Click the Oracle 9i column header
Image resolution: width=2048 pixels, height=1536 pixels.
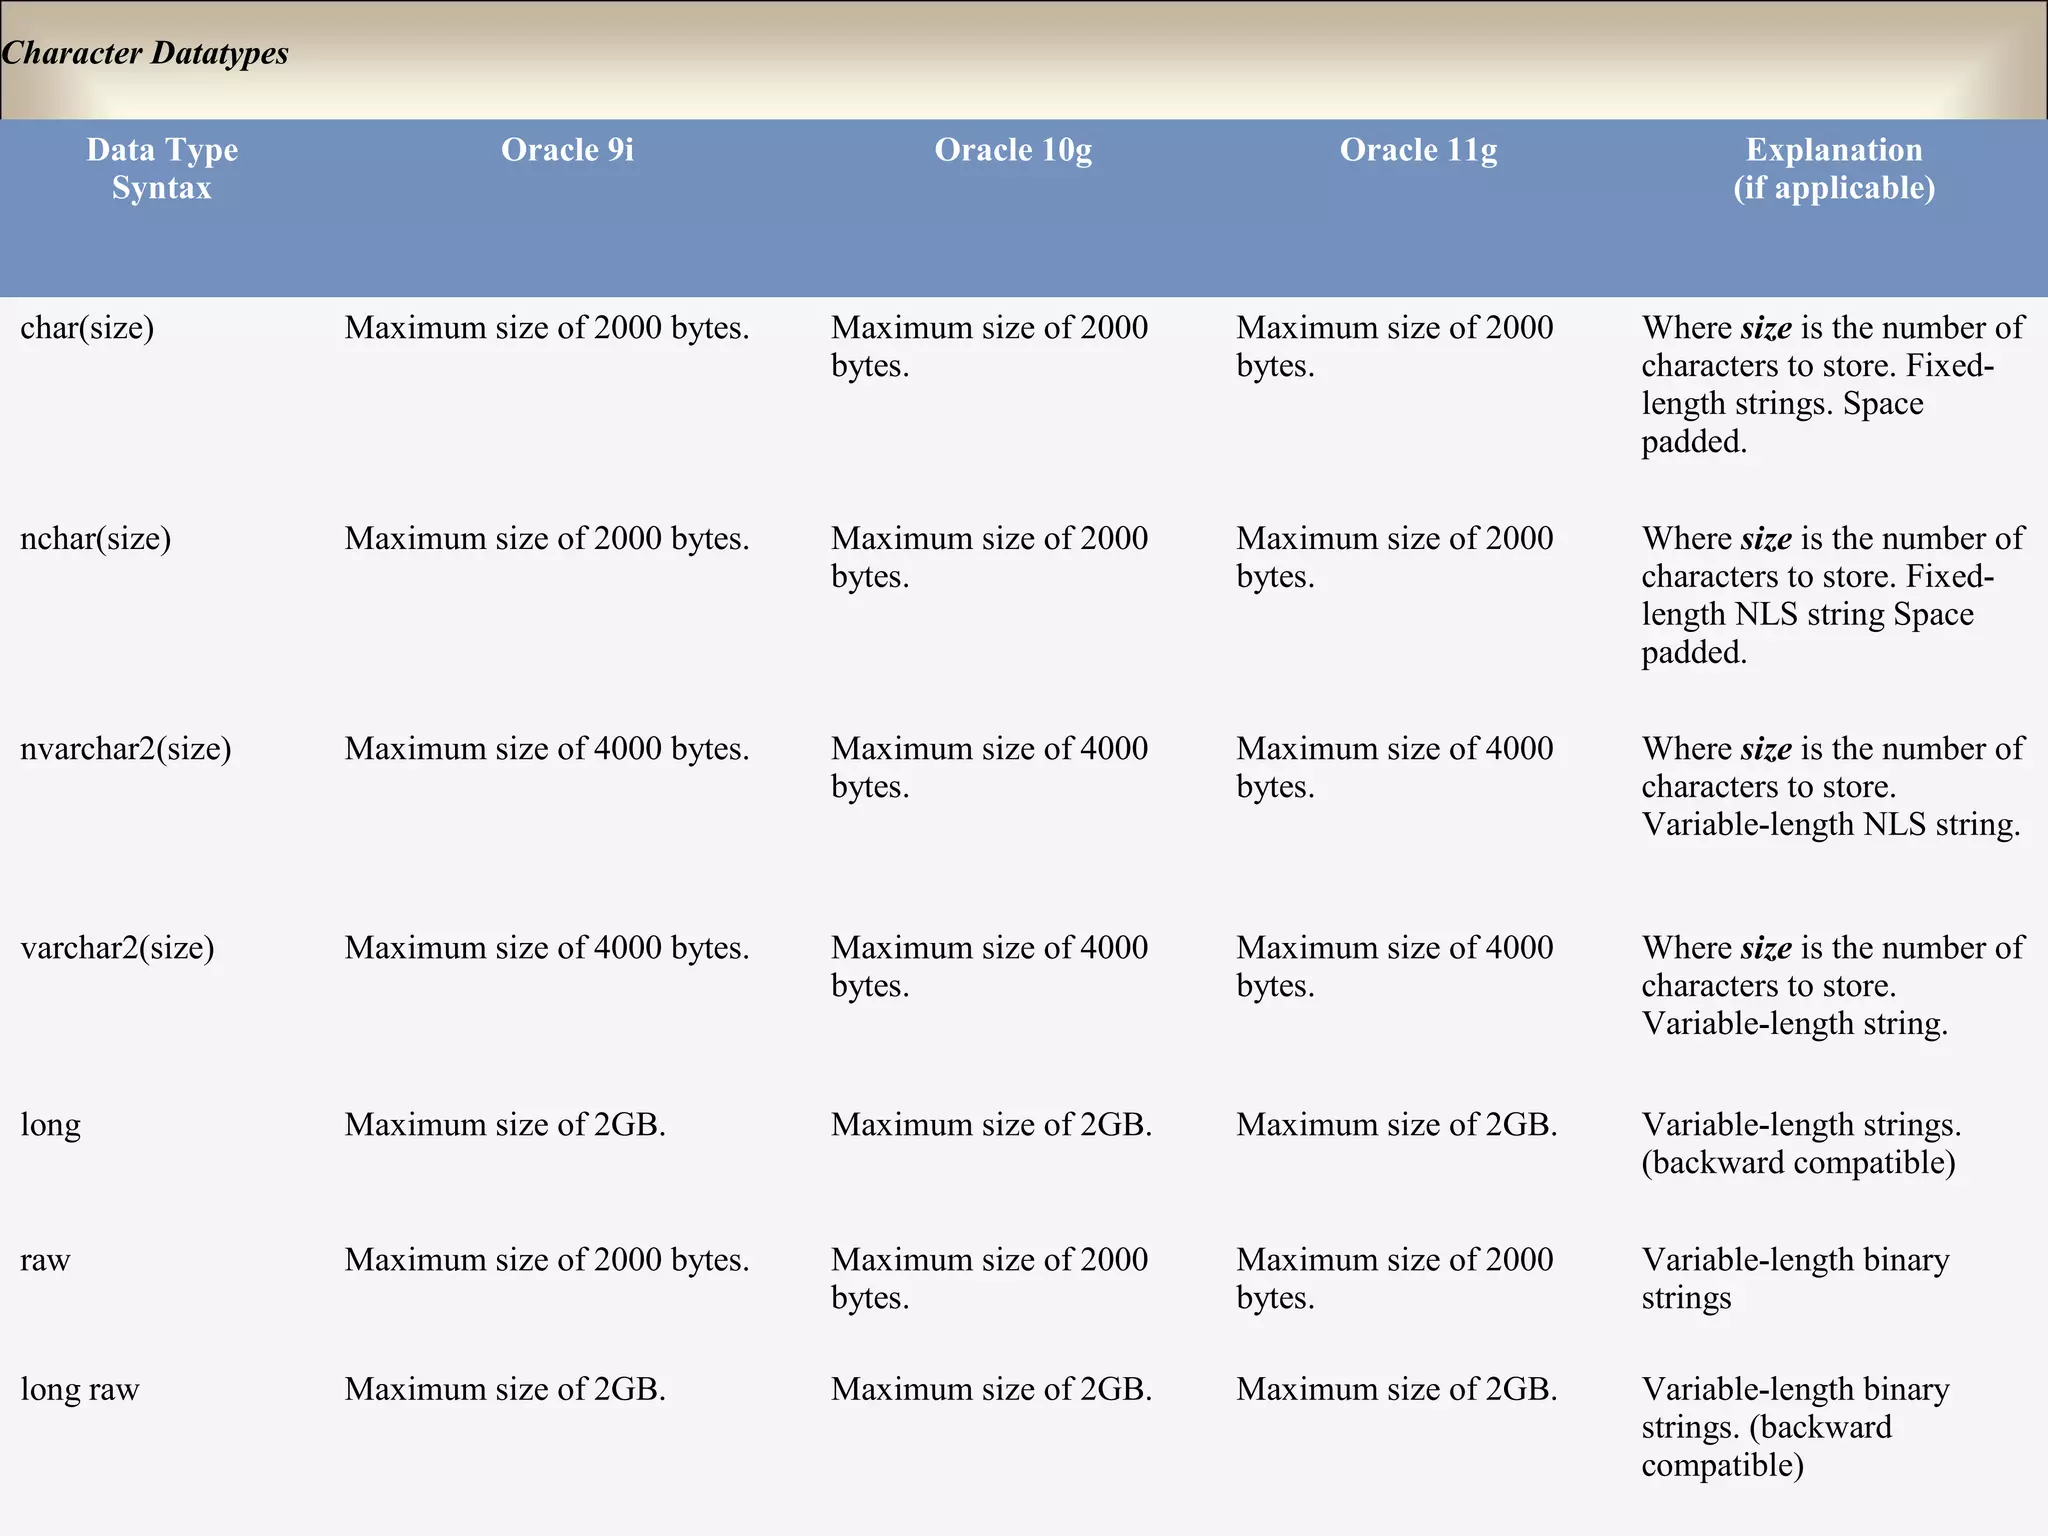(x=567, y=150)
